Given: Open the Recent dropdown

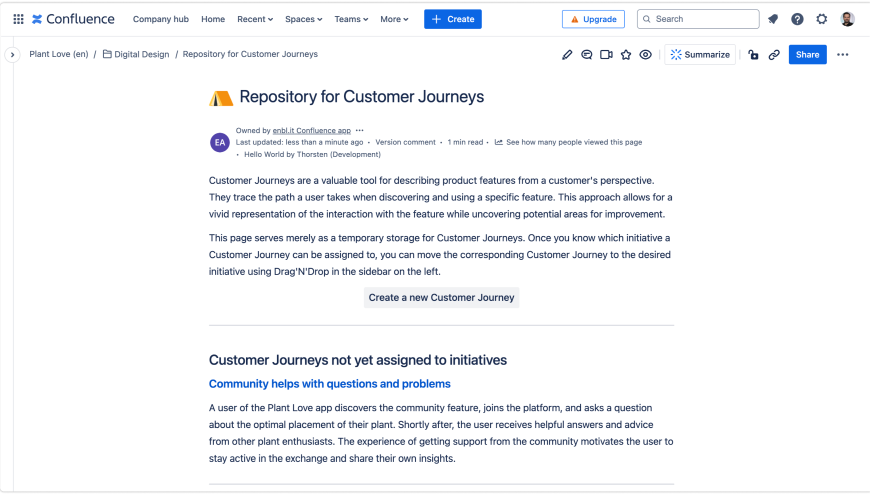Looking at the screenshot, I should (255, 19).
